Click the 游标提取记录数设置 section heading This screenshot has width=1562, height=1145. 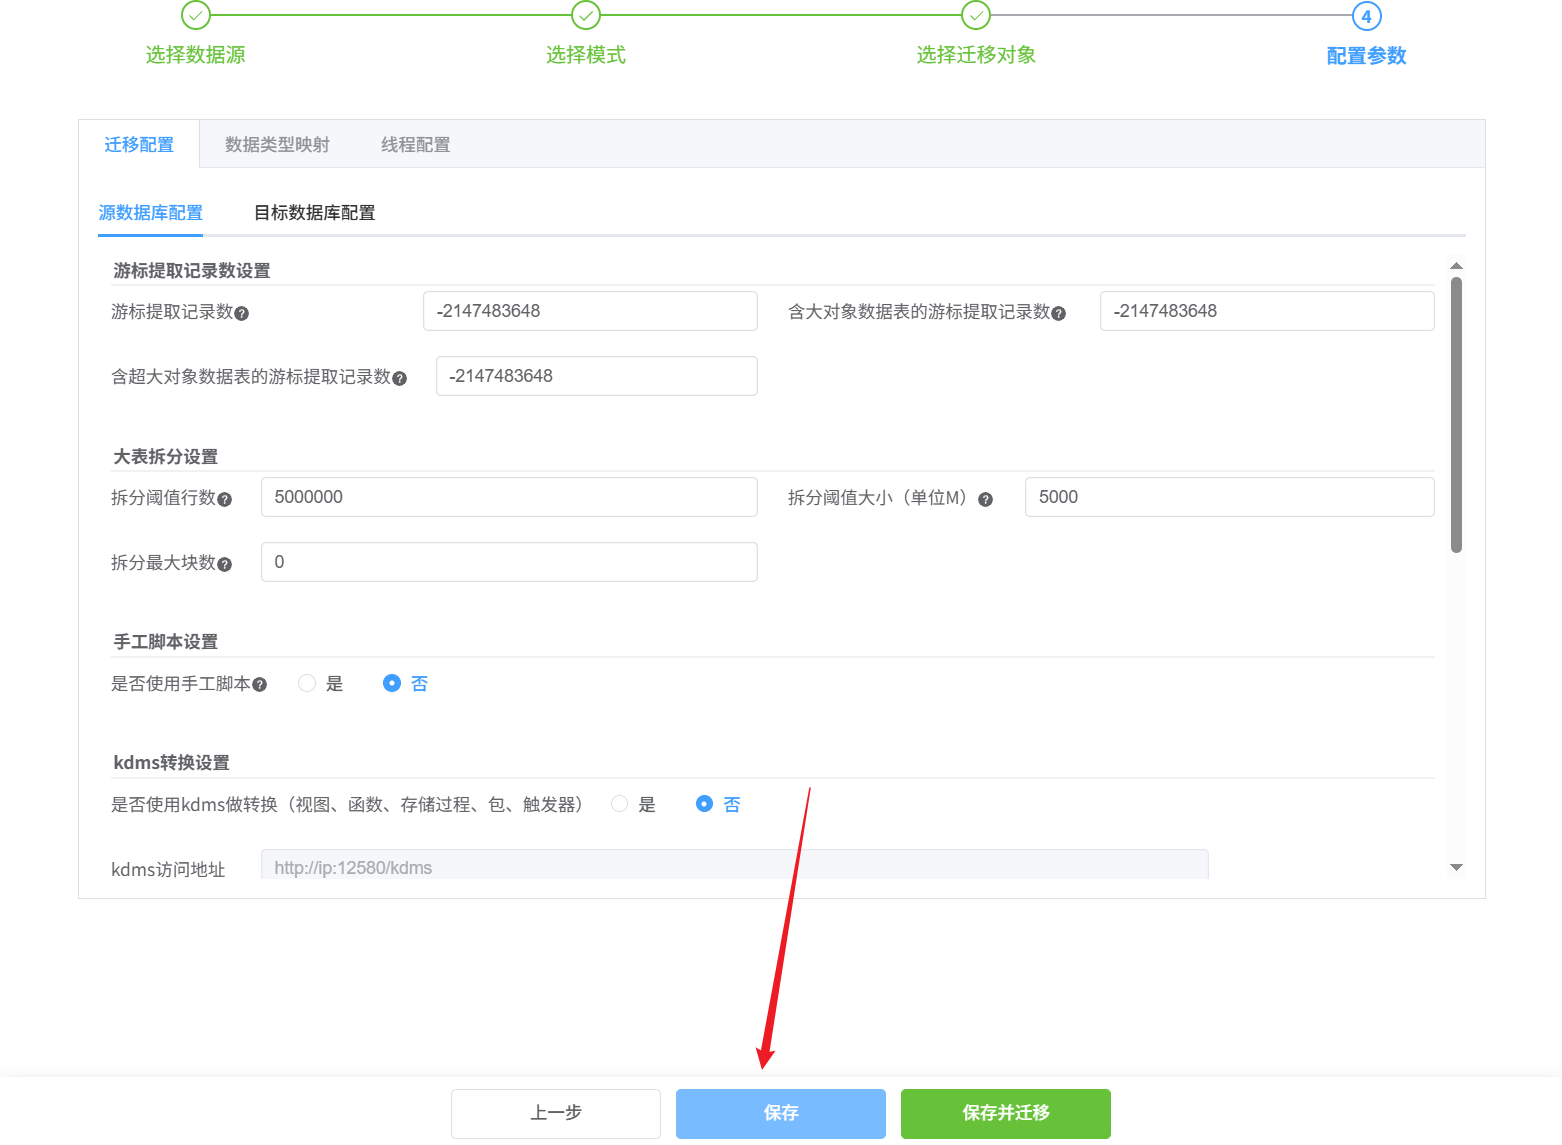(x=192, y=270)
